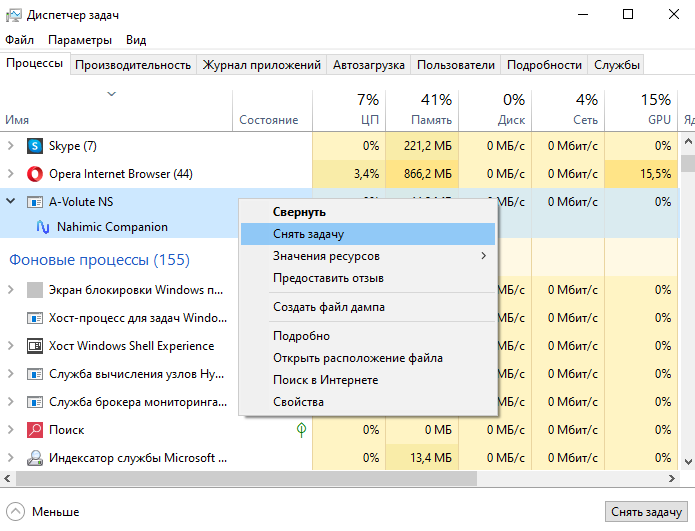Select Свернуть in the context menu
Viewport: 695px width, 531px height.
[368, 212]
